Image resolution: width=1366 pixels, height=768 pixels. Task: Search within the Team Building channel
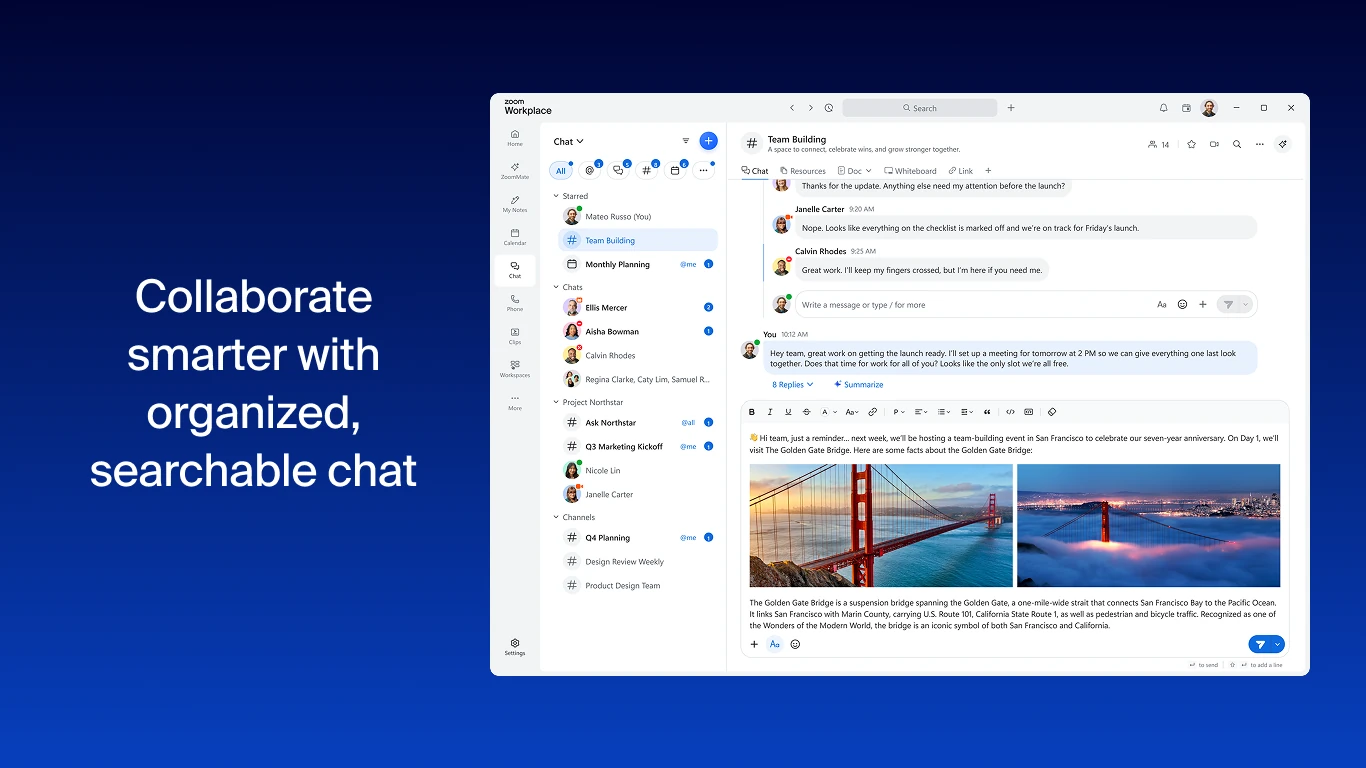1237,144
